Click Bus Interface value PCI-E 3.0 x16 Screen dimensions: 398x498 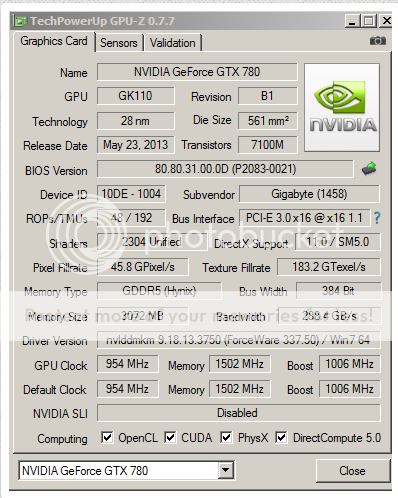[x=304, y=218]
